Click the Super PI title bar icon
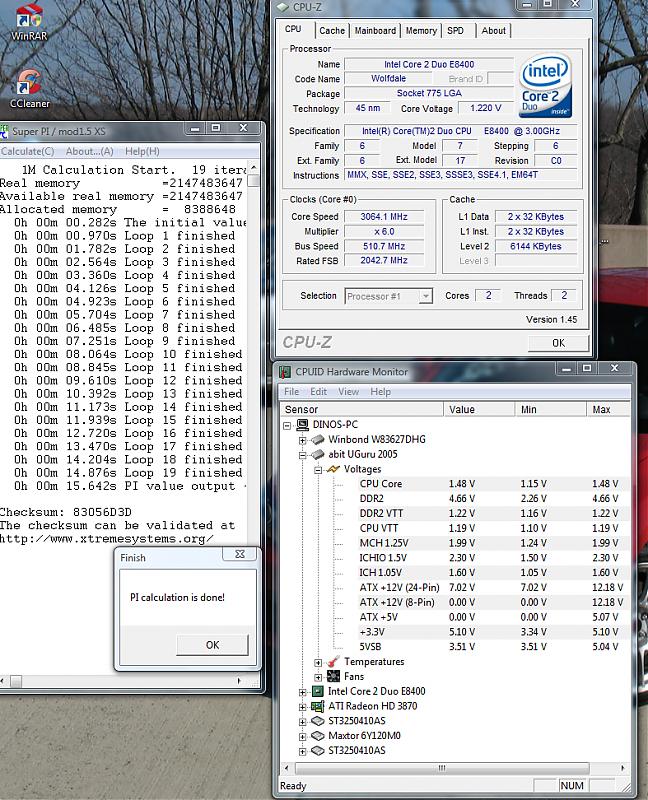 [x=4, y=131]
